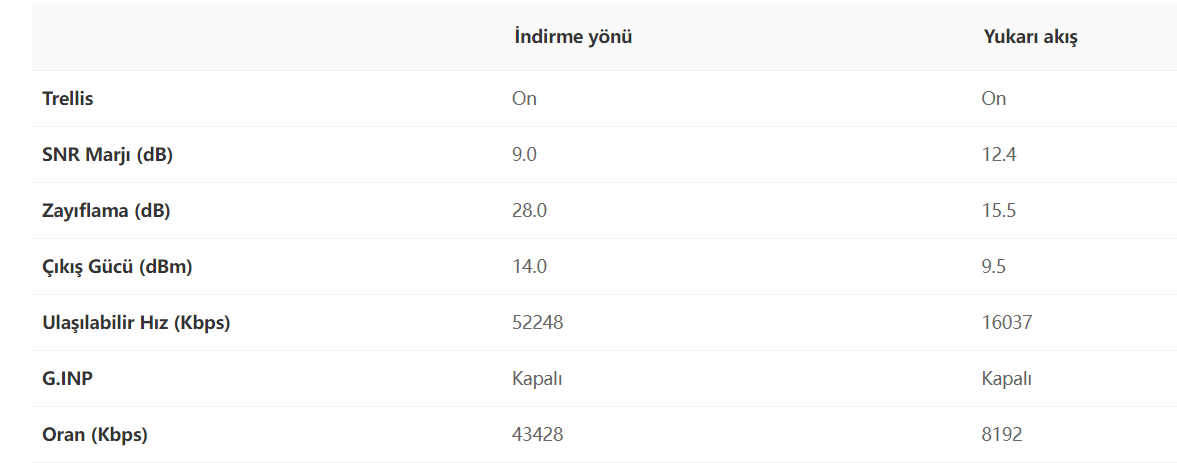Select the Trellis row label
Viewport: 1177px width, 463px height.
pyautogui.click(x=68, y=98)
